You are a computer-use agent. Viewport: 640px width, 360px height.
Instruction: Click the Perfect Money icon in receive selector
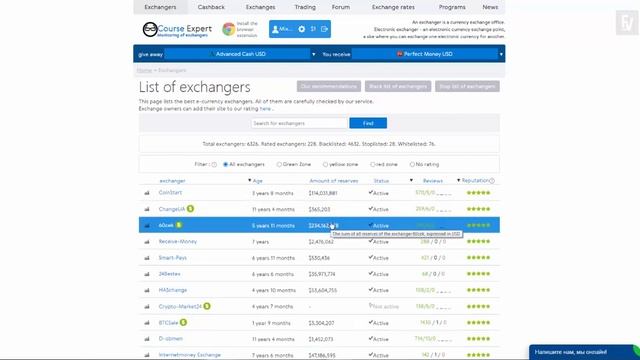tap(400, 54)
